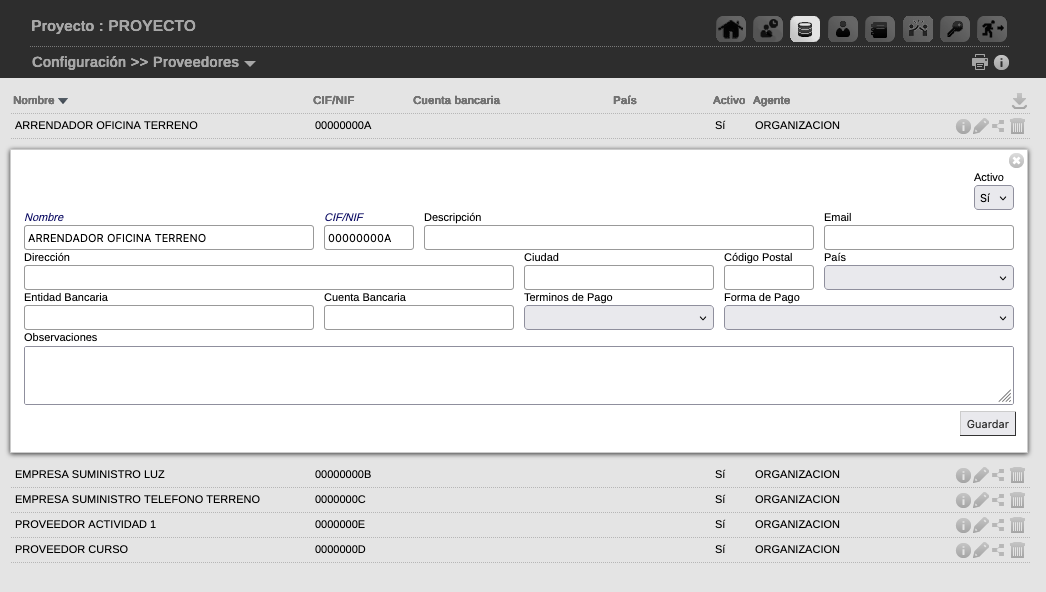
Task: Click into the Email input field
Action: pos(918,237)
